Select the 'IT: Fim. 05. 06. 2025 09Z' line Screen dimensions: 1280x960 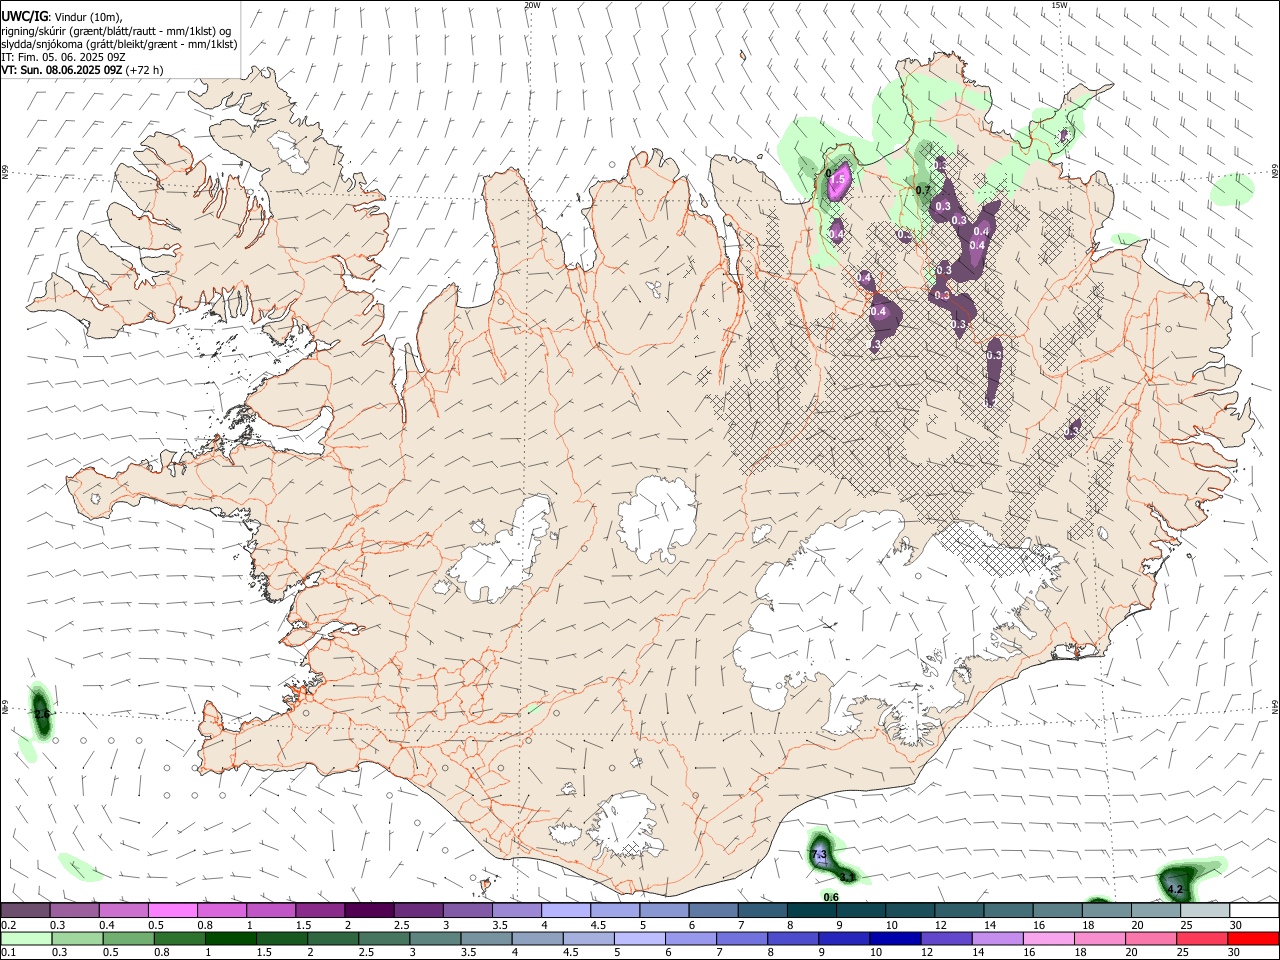point(63,57)
